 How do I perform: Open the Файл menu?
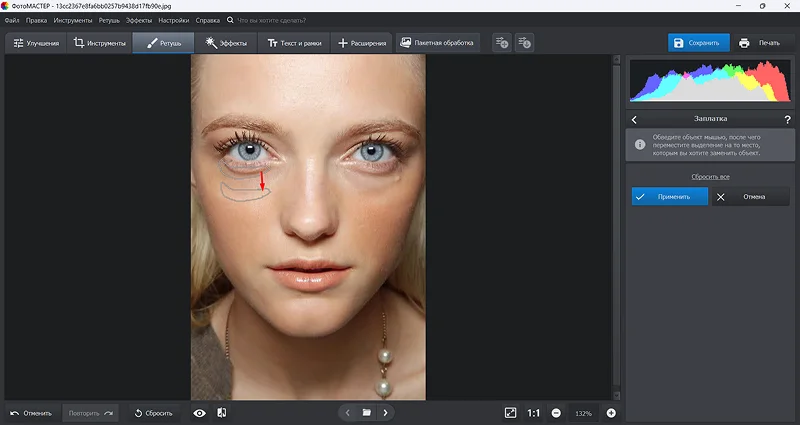pos(12,20)
